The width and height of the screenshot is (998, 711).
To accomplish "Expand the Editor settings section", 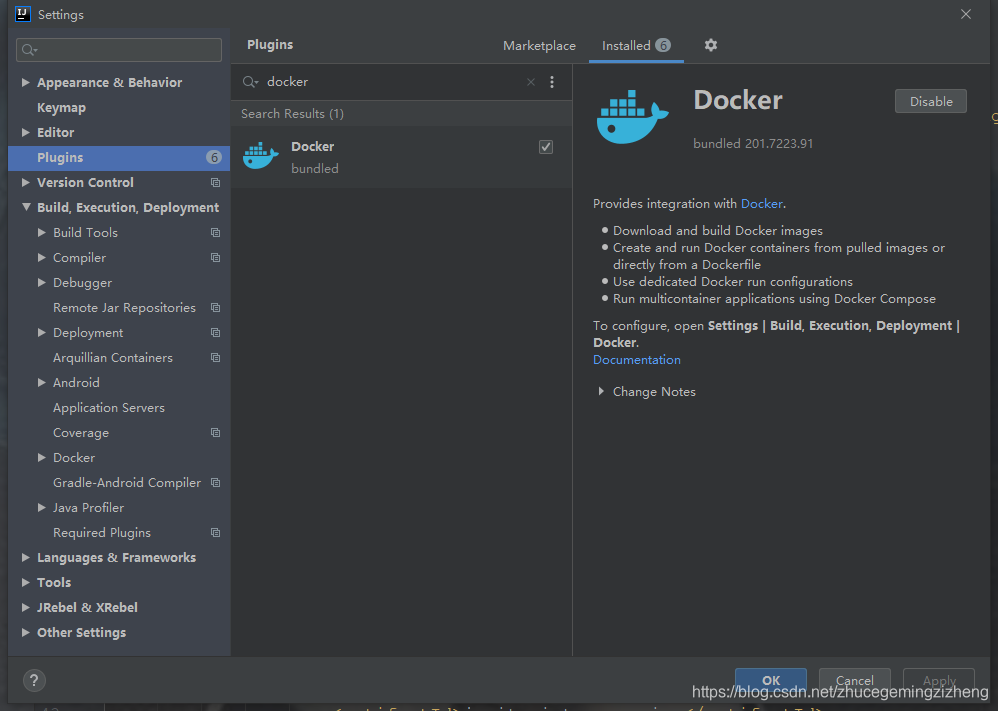I will pyautogui.click(x=25, y=132).
